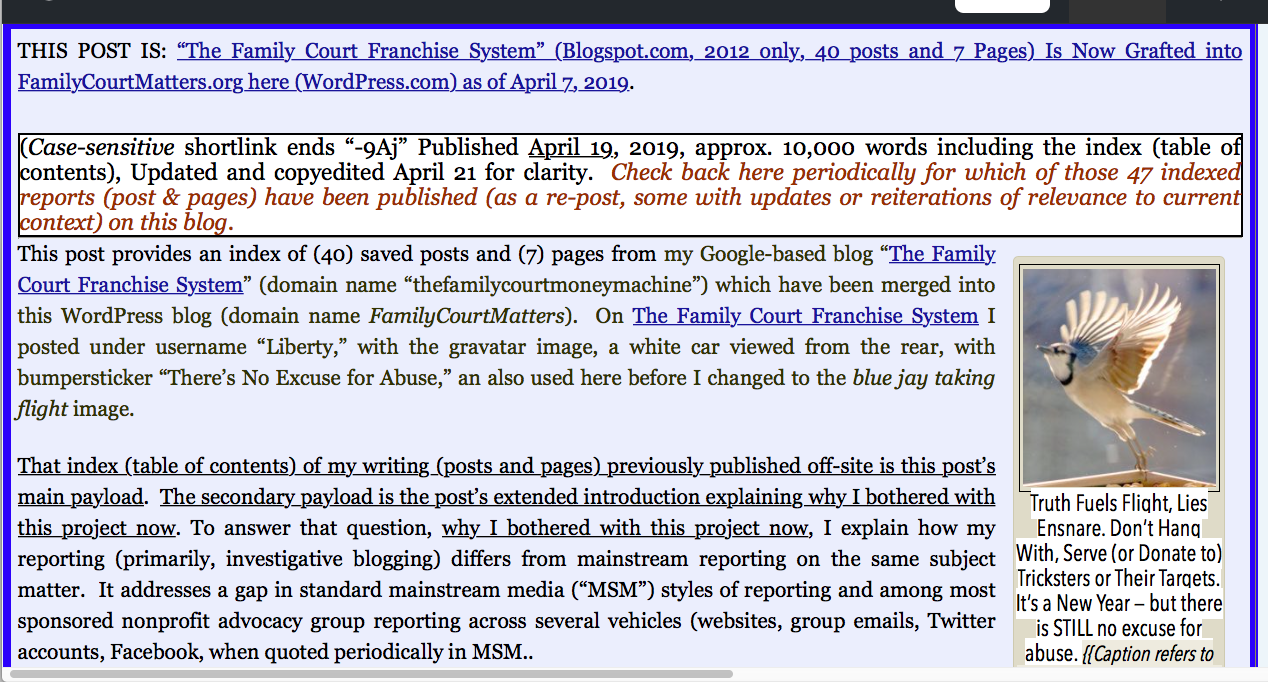1268x682 pixels.
Task: Click the italic 'blue jay taking' phrase
Action: click(923, 378)
